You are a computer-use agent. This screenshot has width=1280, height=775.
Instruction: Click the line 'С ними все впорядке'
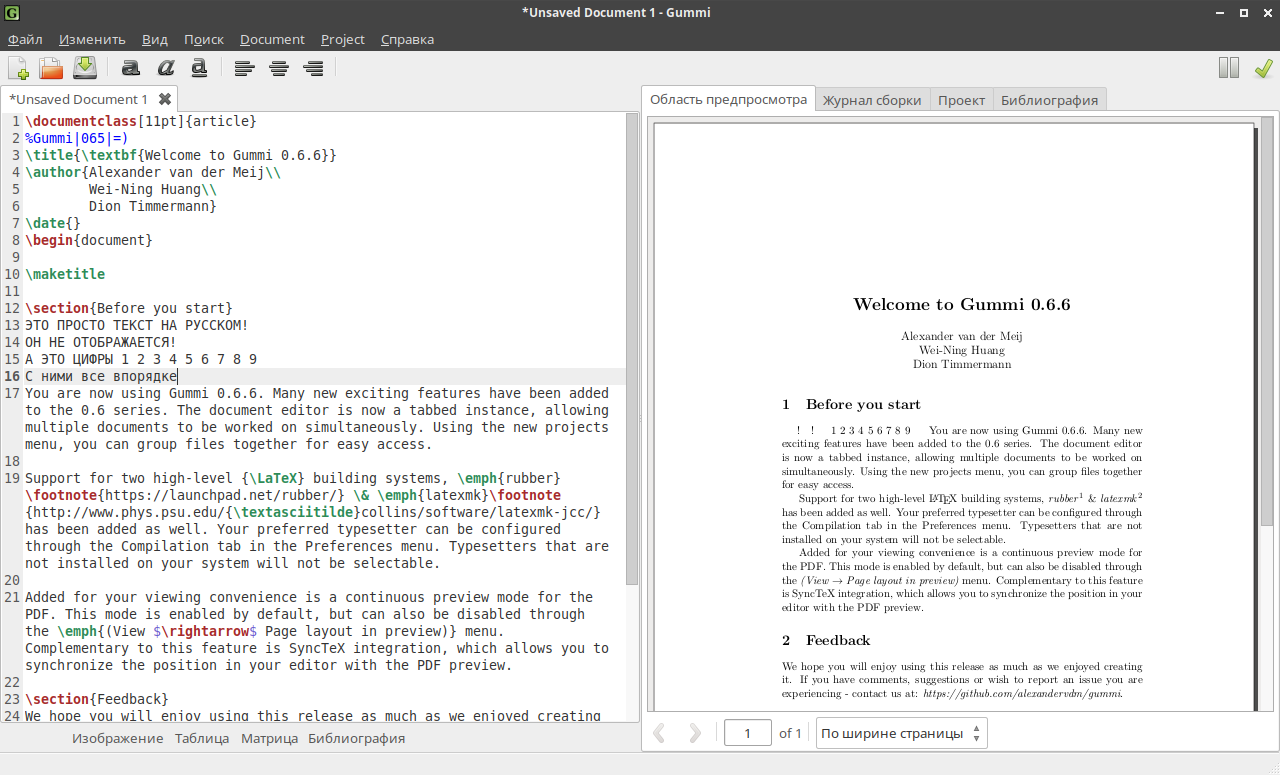(x=101, y=376)
